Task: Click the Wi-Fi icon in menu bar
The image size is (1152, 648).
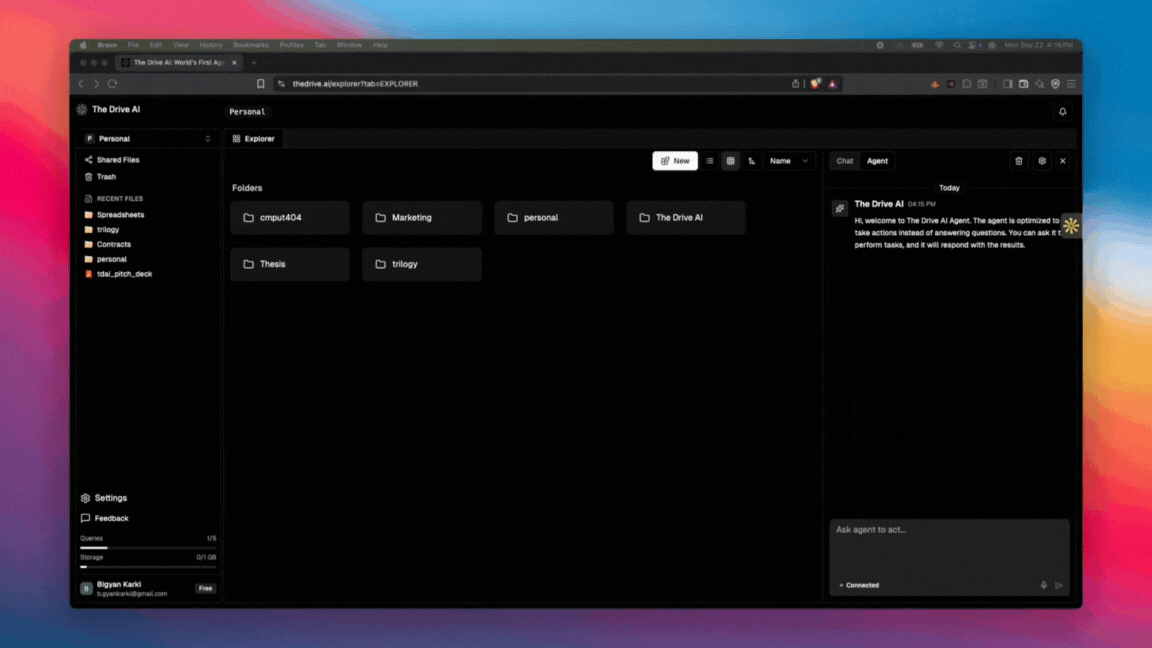Action: point(939,45)
